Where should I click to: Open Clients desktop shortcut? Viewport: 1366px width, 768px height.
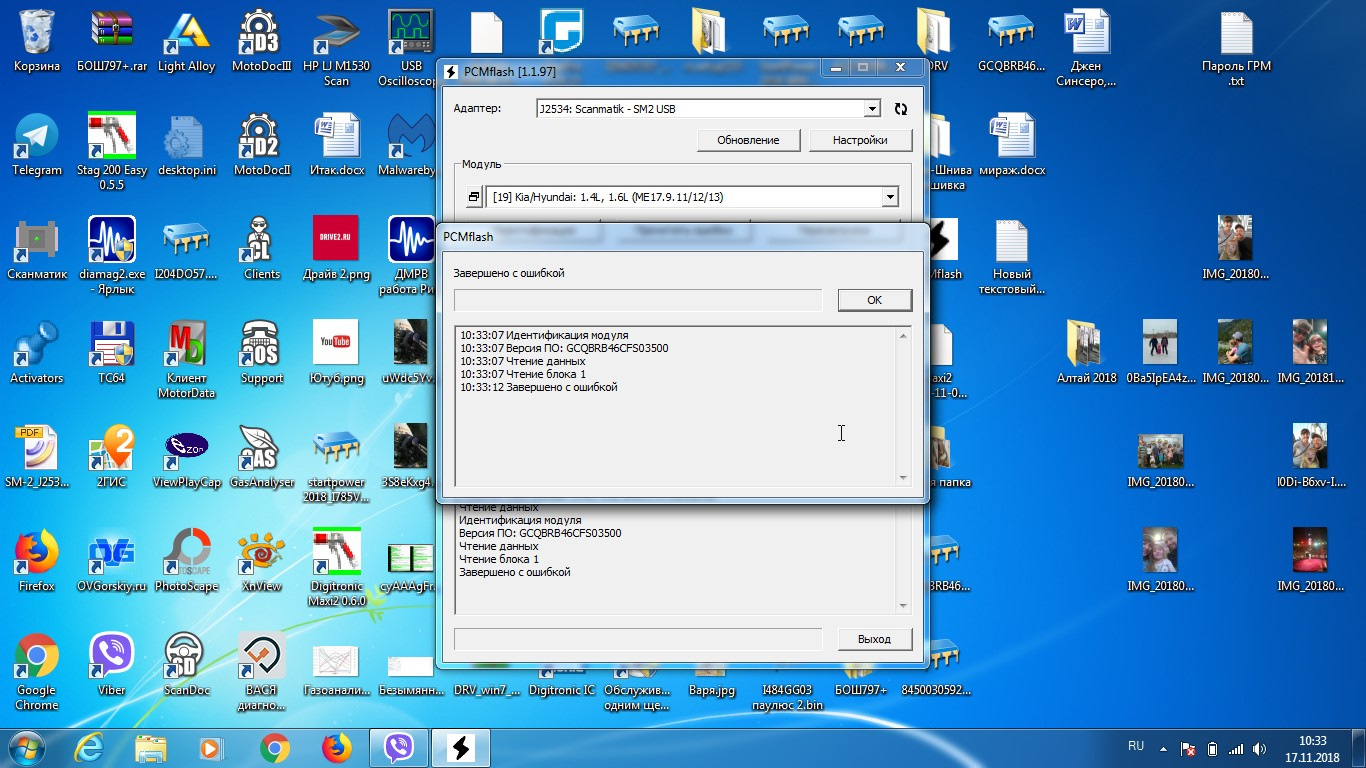pyautogui.click(x=262, y=250)
